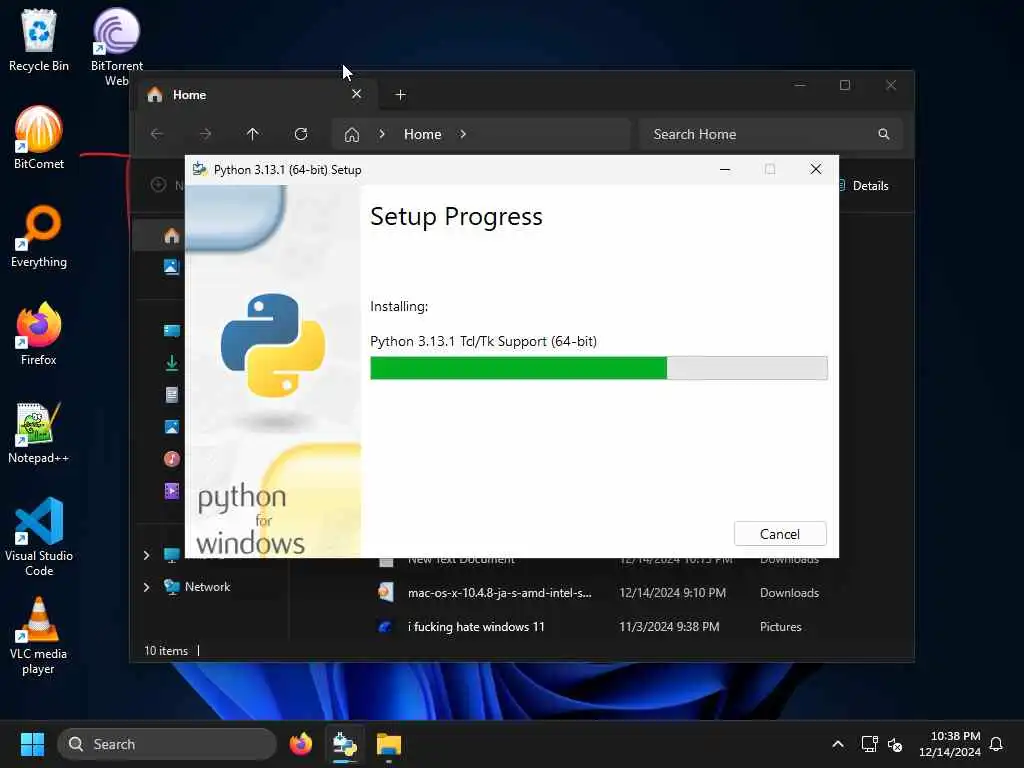Open the Details pane button
Screen dimensions: 1024x768
click(x=863, y=185)
